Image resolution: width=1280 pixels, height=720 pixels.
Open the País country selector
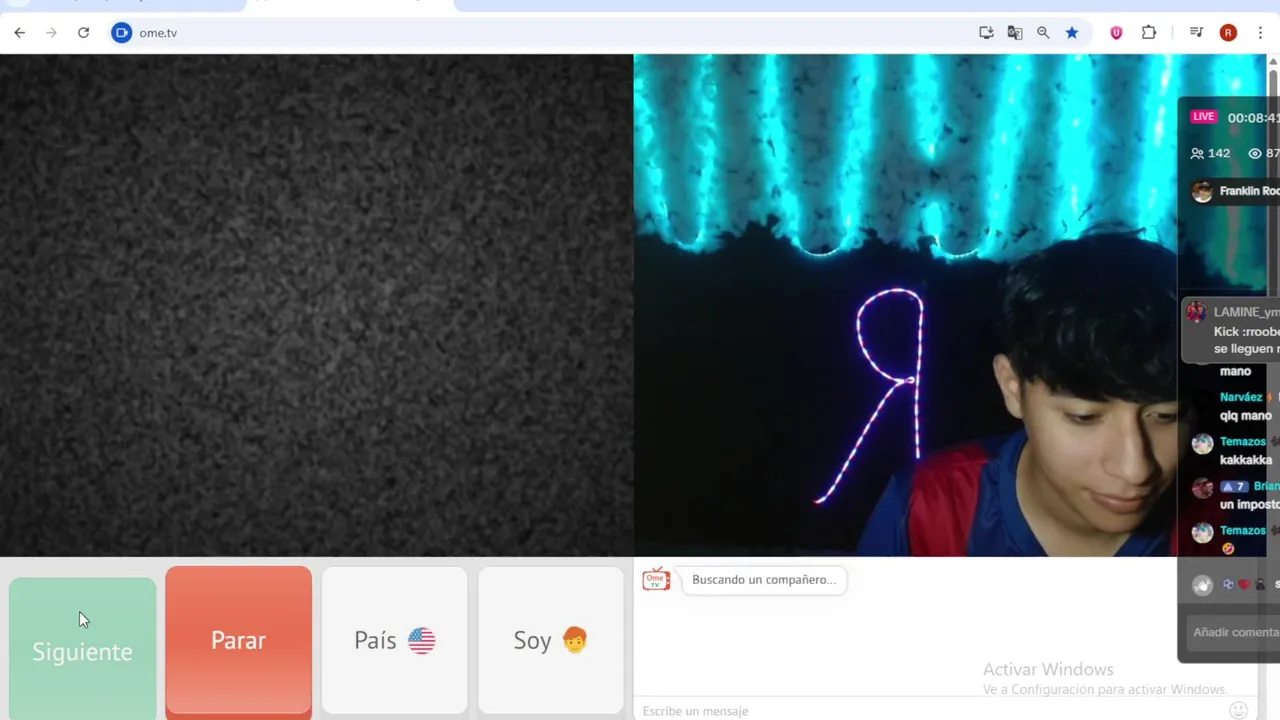394,641
